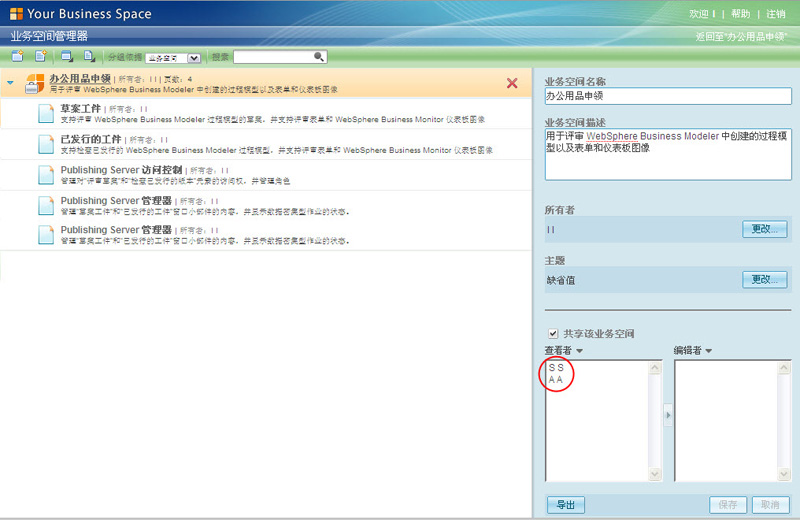Select viewer A A in 查看者 list

point(556,380)
